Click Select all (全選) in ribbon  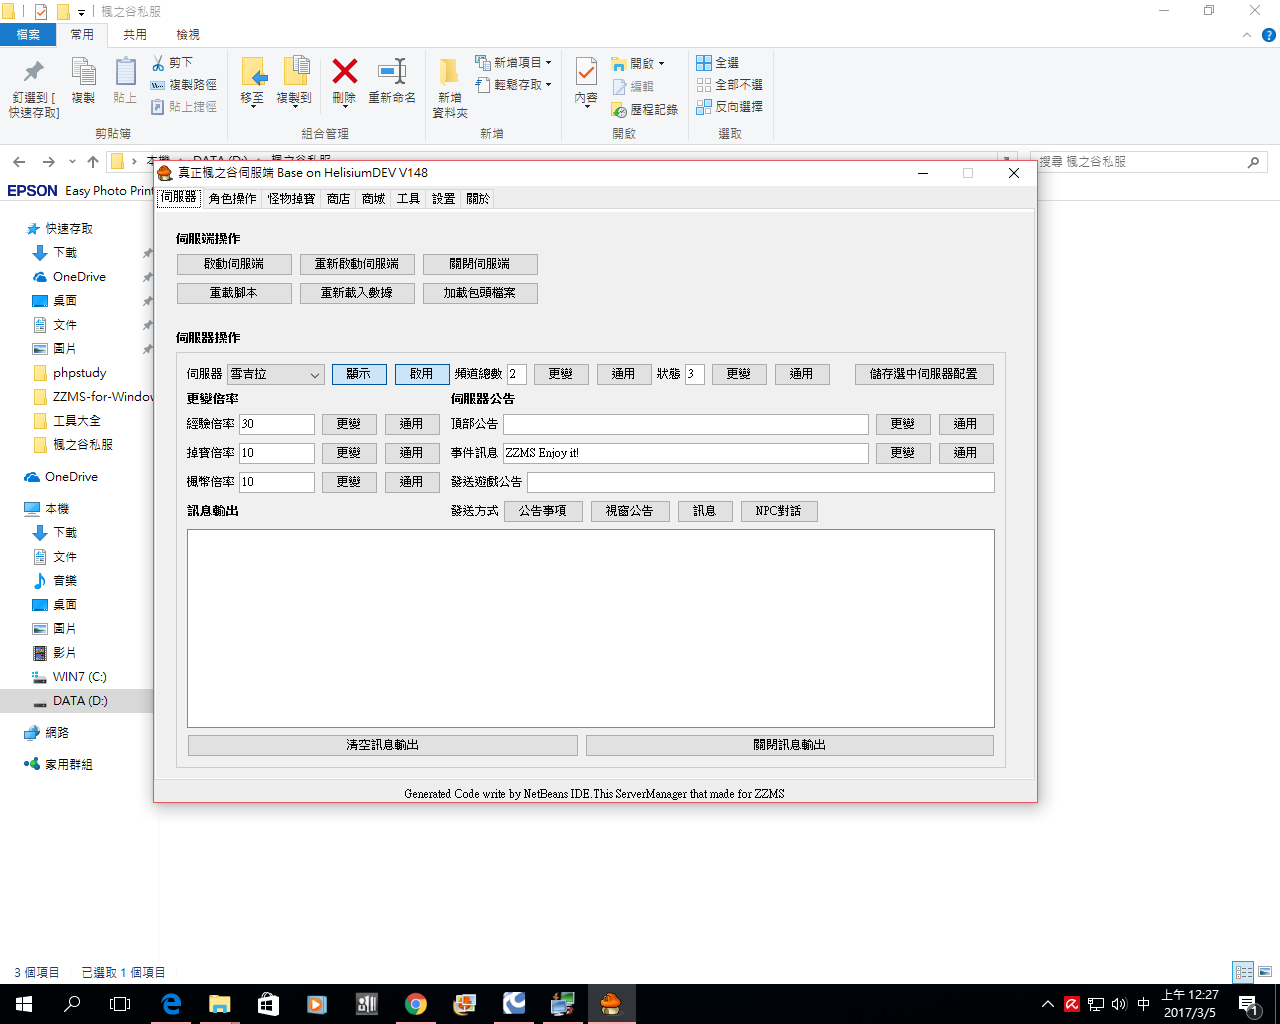click(717, 62)
